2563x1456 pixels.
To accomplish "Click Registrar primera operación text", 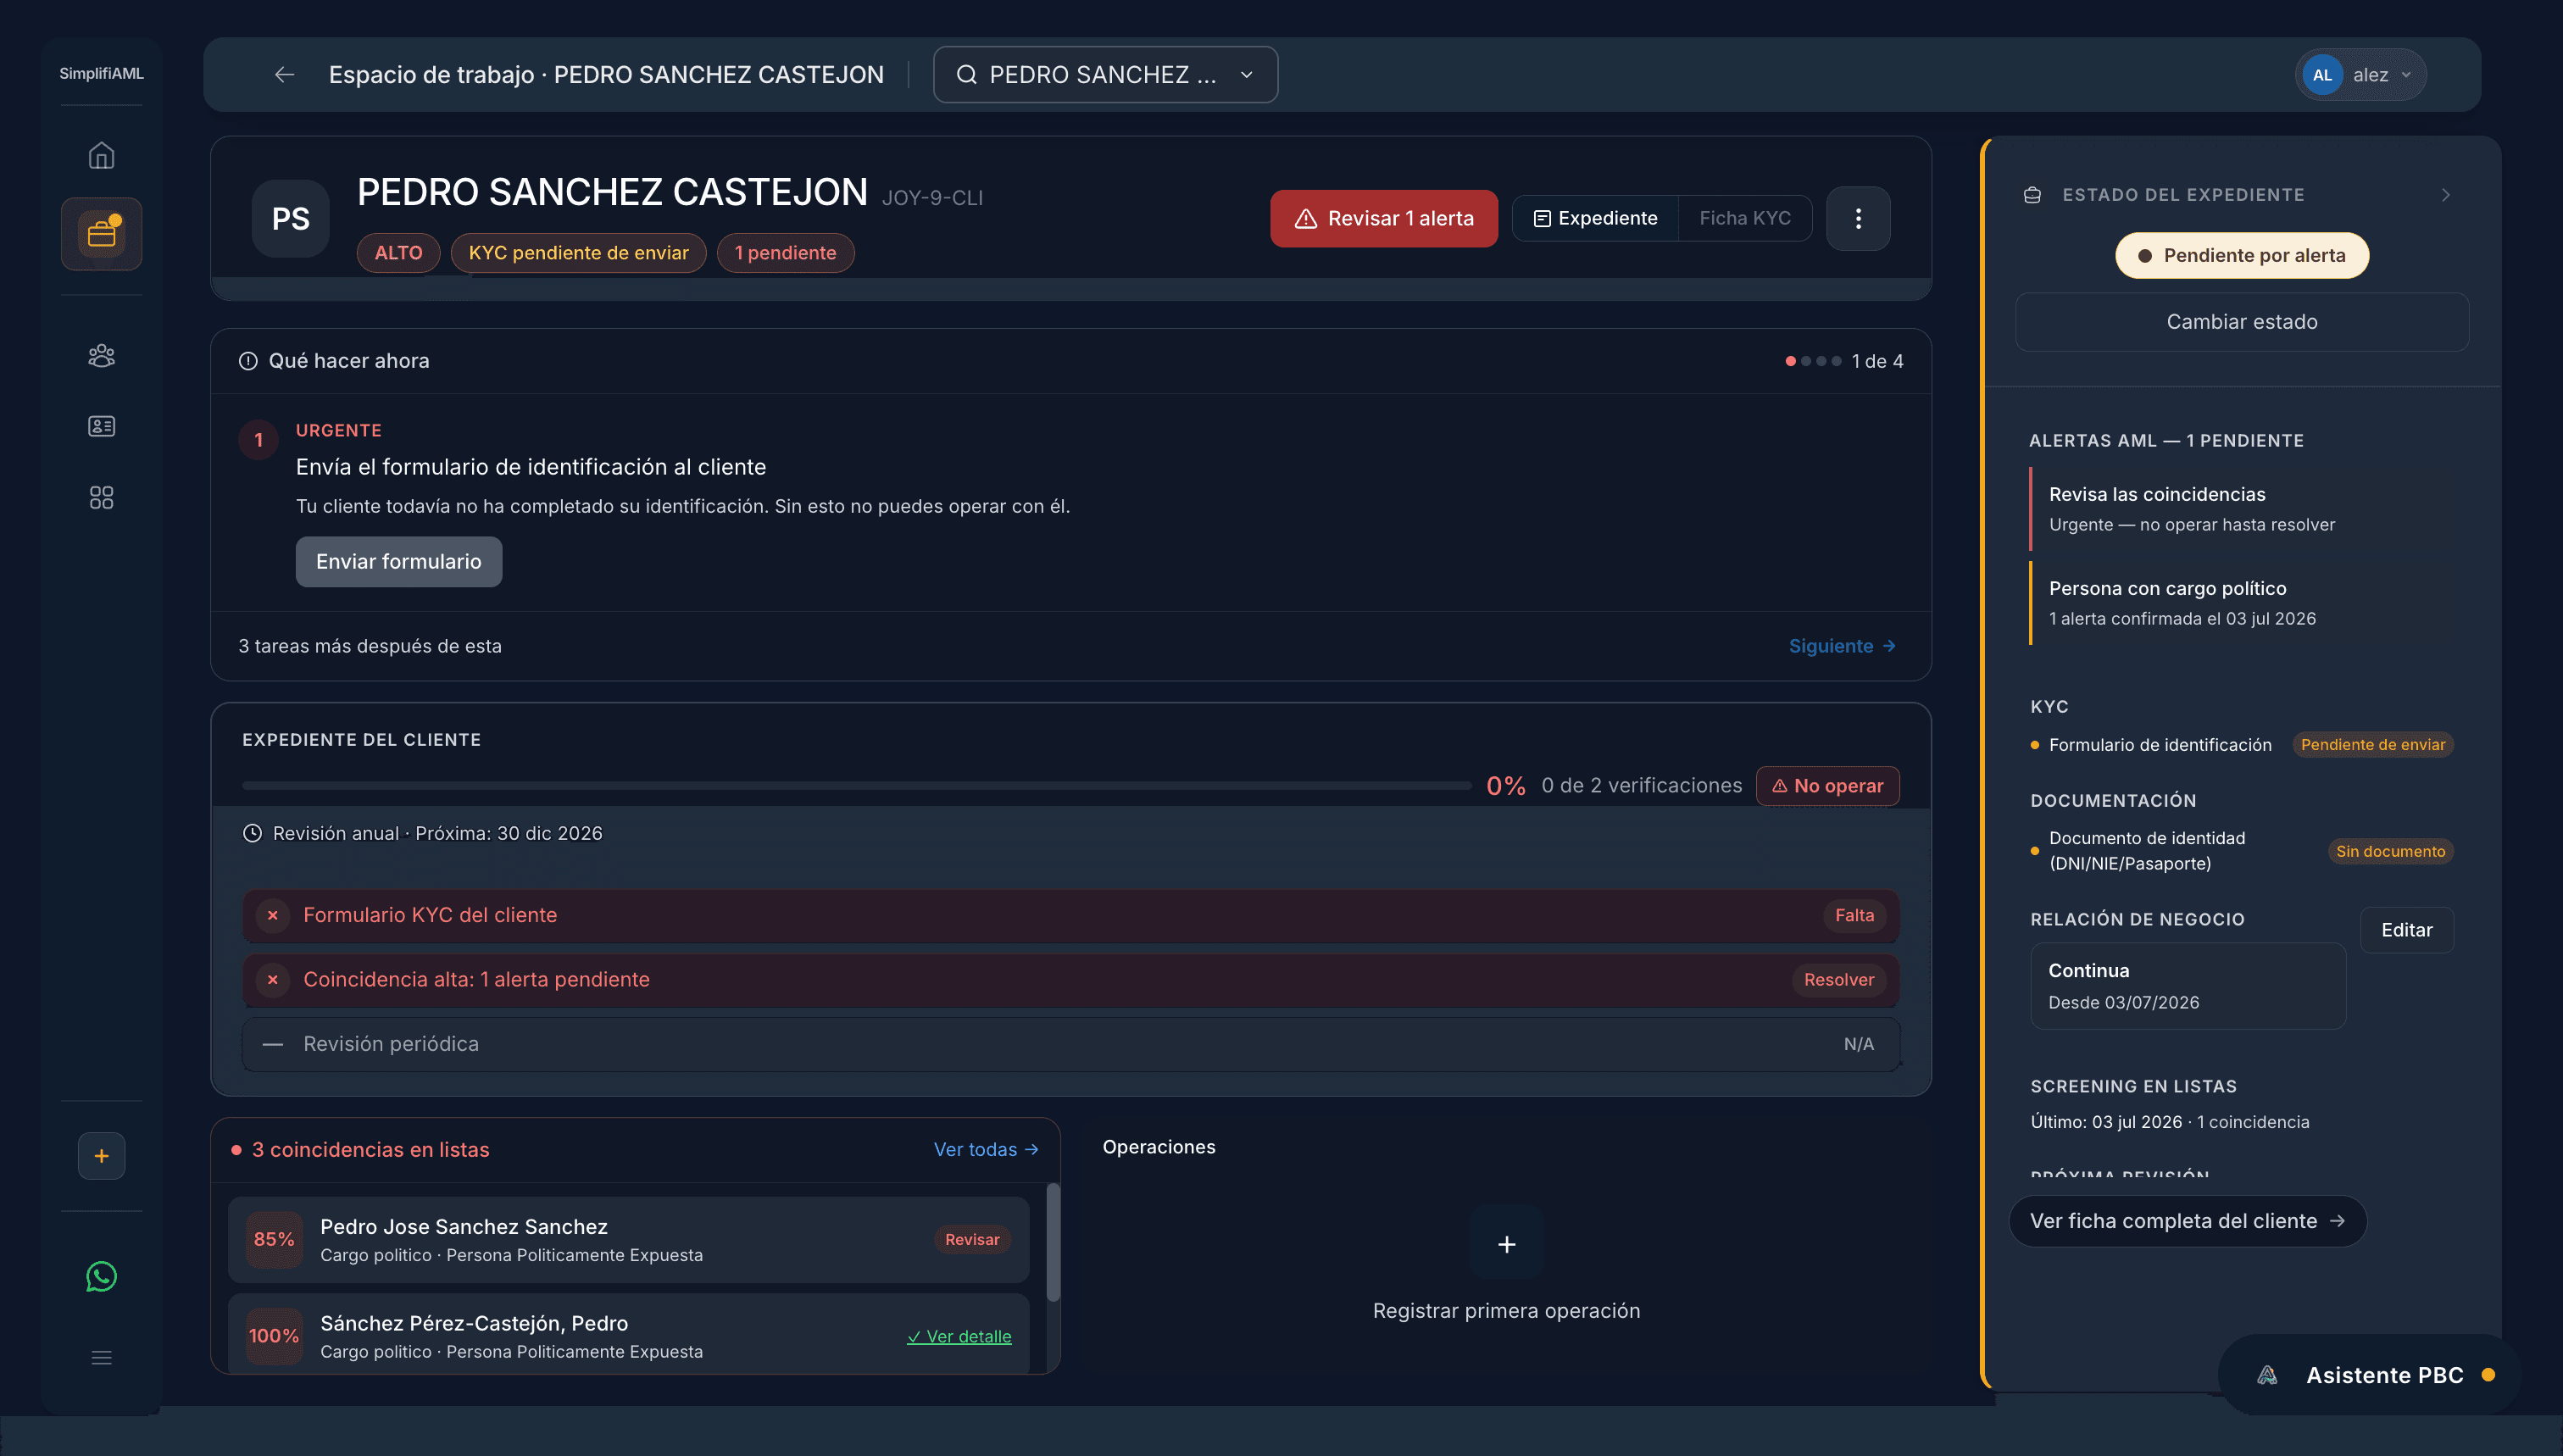I will tap(1506, 1311).
